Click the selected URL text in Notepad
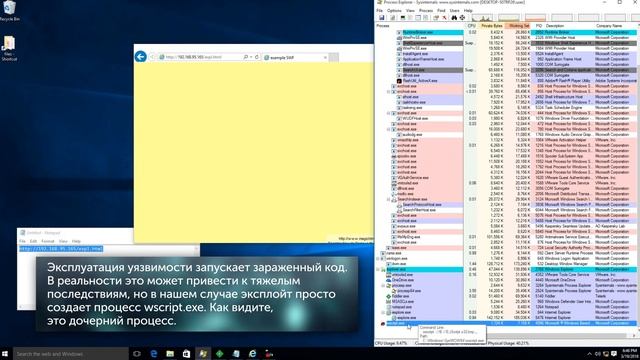640x360 pixels. pos(61,249)
